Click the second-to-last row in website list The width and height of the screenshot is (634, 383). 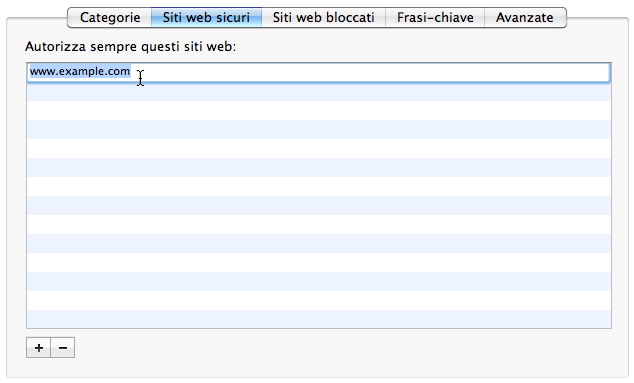pyautogui.click(x=319, y=300)
